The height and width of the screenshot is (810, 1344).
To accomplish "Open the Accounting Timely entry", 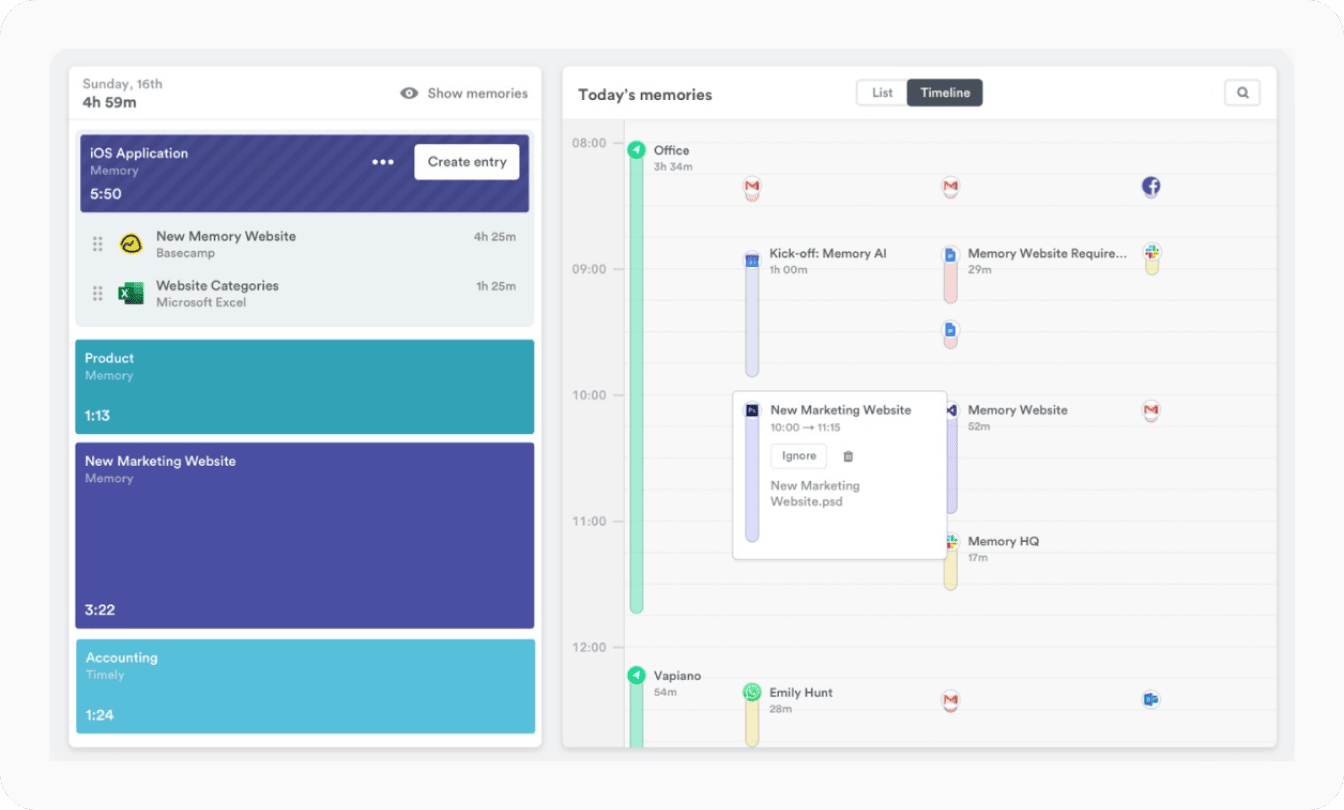I will (x=304, y=686).
